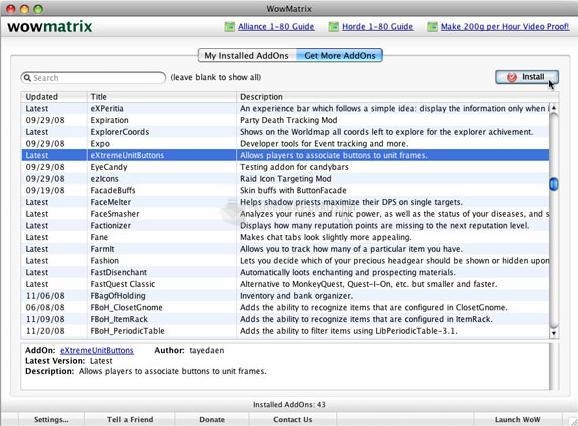578x426 pixels.
Task: Open the Make 200g per Hour Video Proof link
Action: [505, 27]
